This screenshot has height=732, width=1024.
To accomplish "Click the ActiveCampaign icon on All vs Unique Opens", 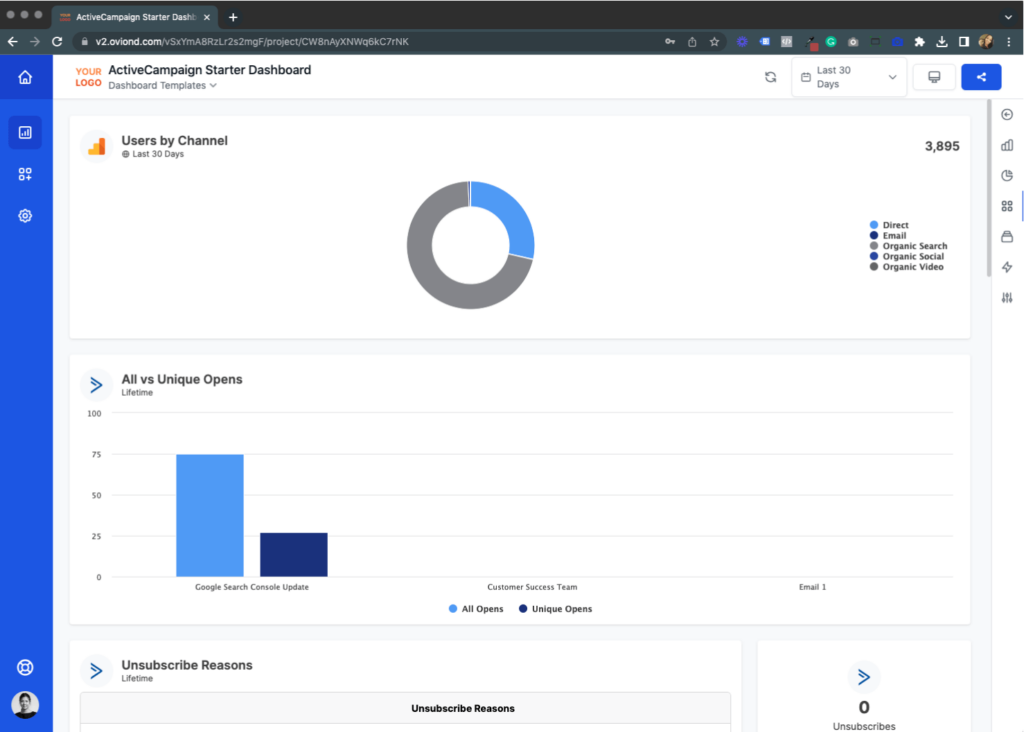I will [x=97, y=385].
